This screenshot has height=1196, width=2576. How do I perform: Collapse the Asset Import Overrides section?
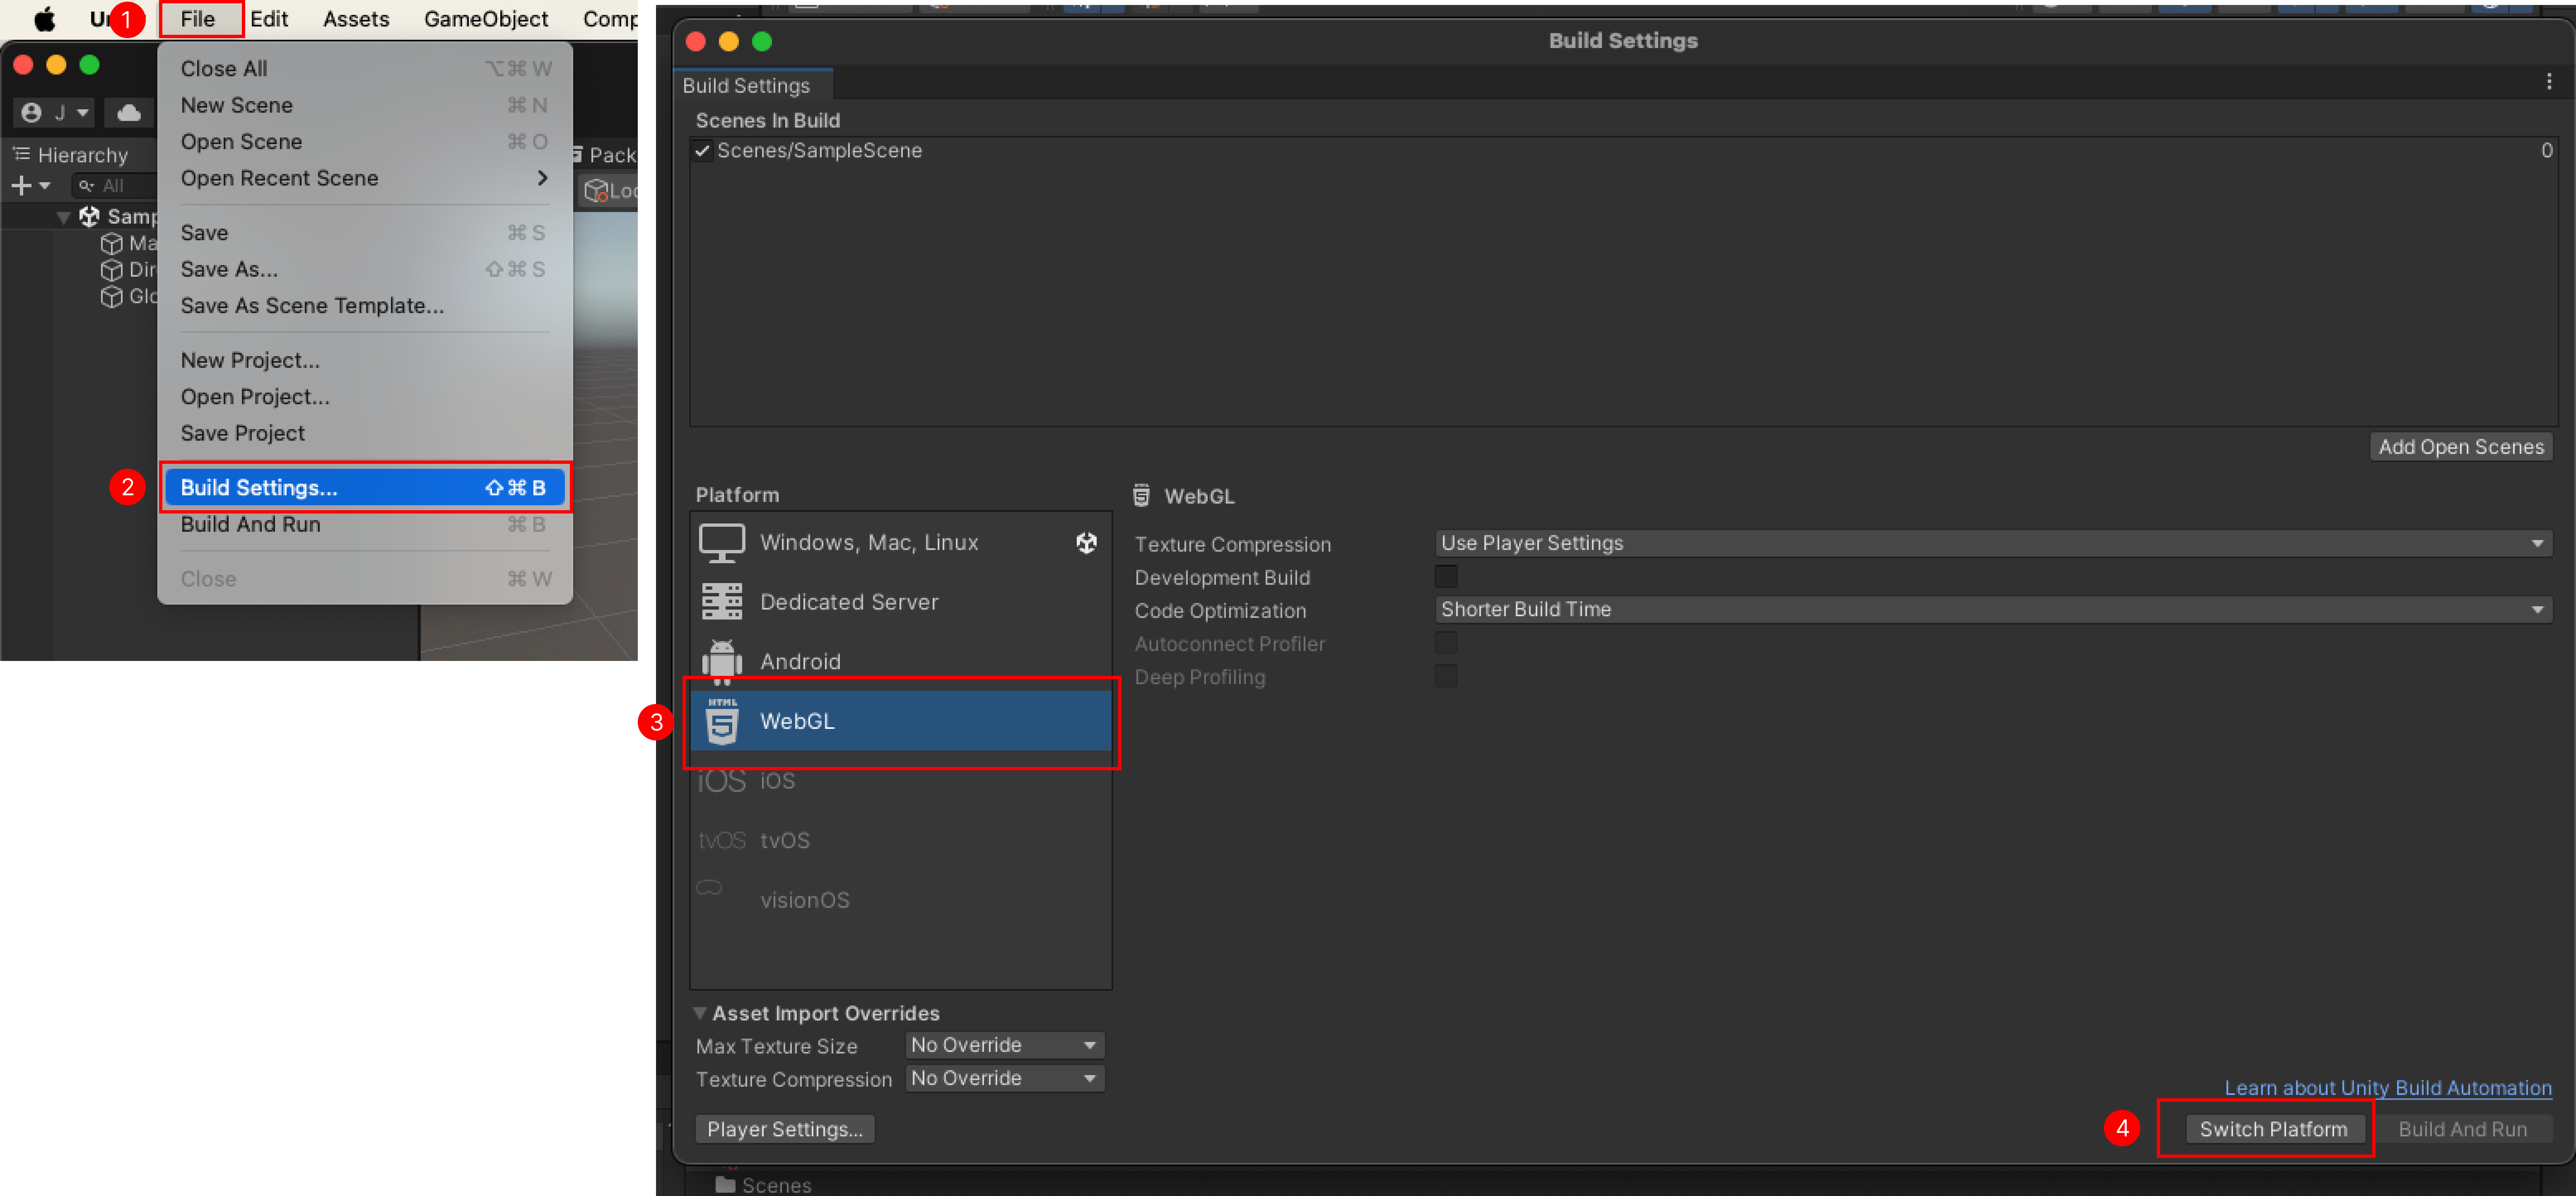pos(701,1012)
